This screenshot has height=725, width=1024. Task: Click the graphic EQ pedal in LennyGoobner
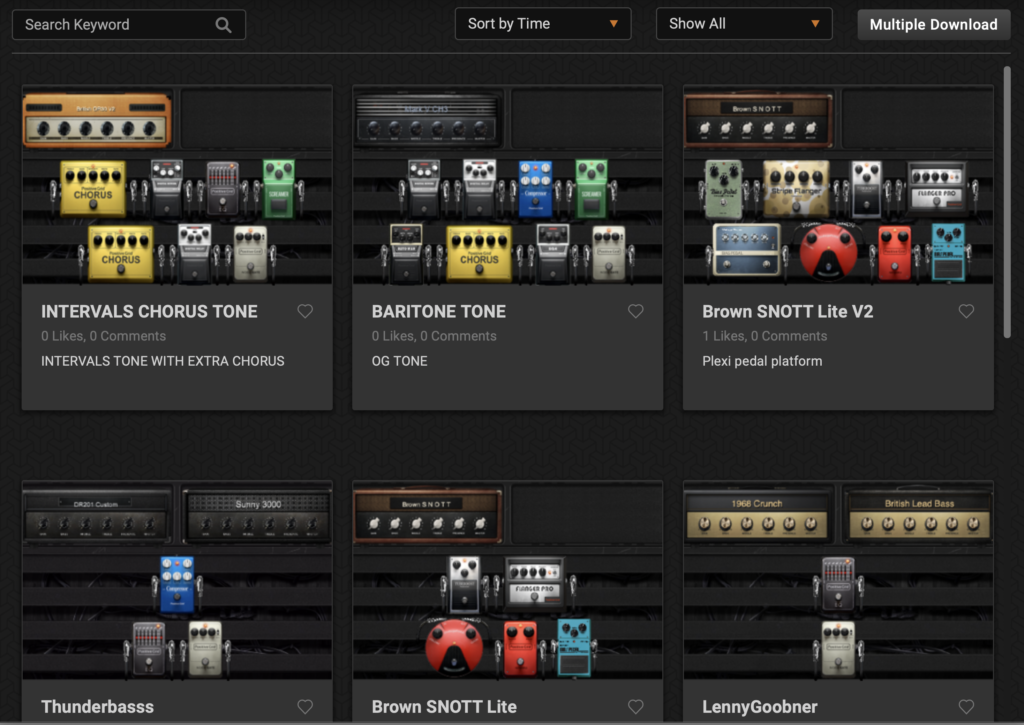click(x=838, y=583)
